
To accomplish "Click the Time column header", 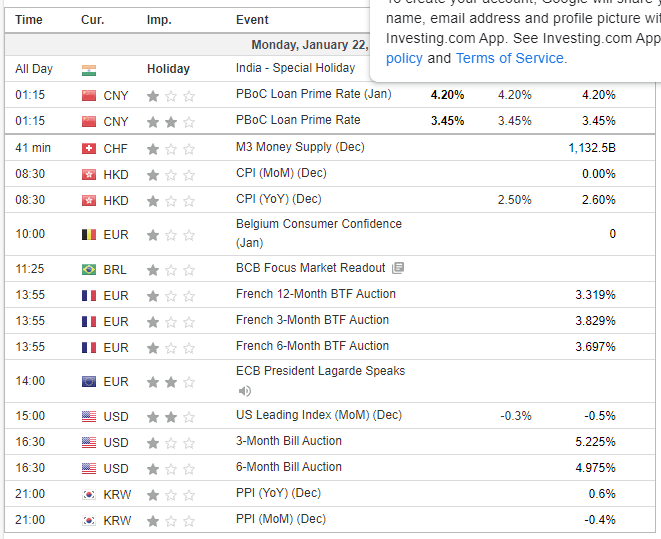I will [x=29, y=20].
